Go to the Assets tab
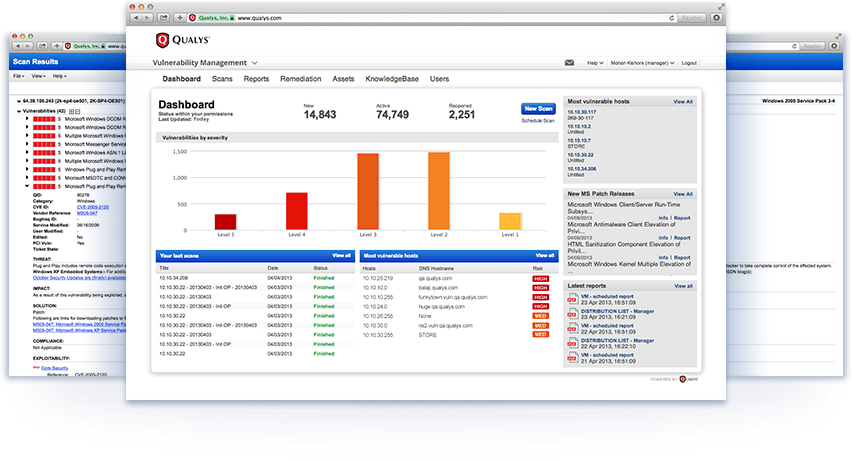 pyautogui.click(x=343, y=79)
